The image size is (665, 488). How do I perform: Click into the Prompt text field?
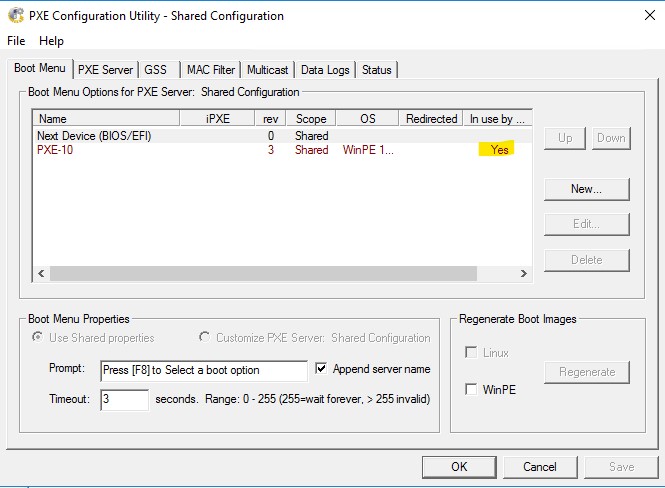(204, 370)
